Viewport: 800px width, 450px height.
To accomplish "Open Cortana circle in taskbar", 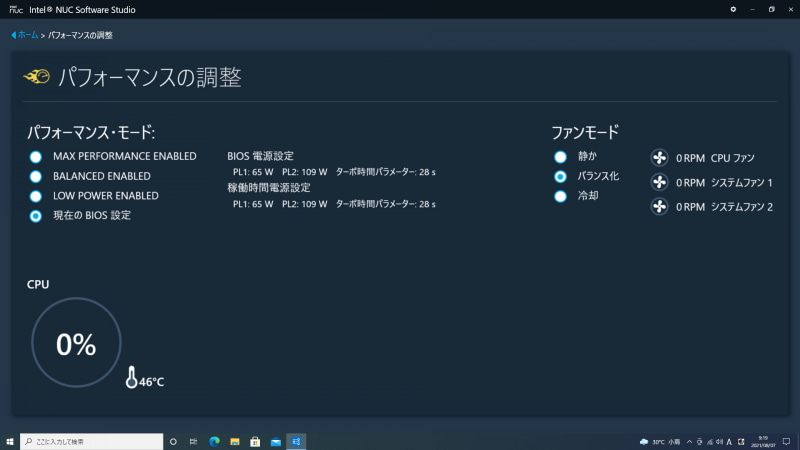I will tap(173, 441).
